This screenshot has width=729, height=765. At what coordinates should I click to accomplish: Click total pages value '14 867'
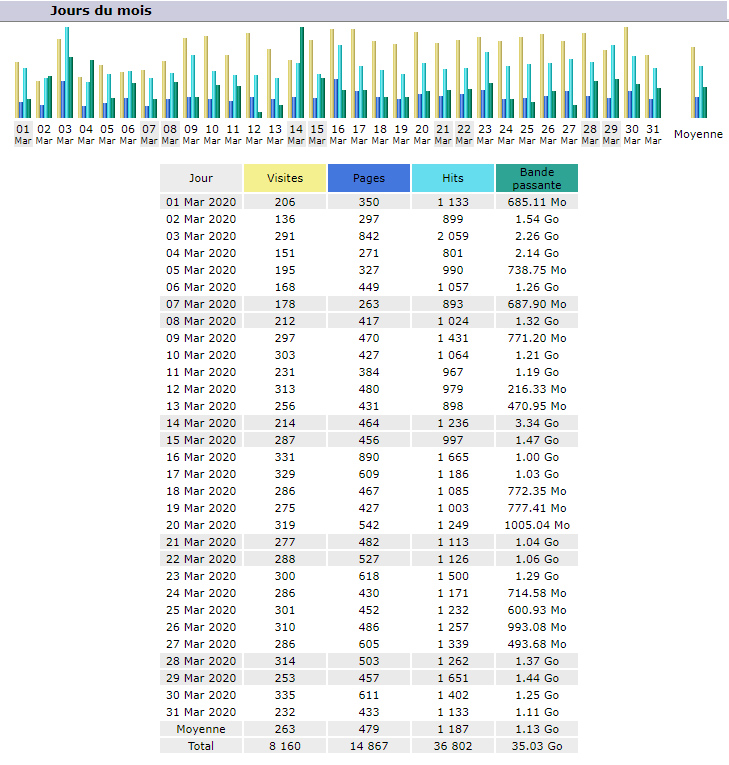tap(369, 746)
